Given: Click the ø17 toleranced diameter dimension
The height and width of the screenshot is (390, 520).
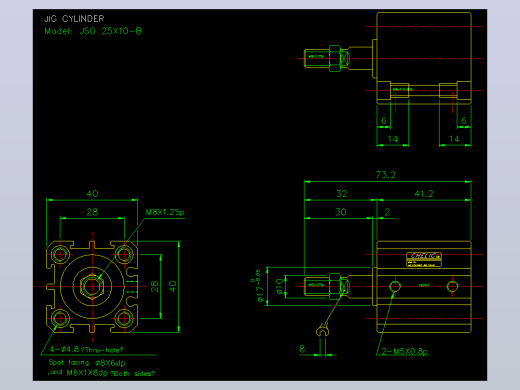Looking at the screenshot, I should point(259,286).
